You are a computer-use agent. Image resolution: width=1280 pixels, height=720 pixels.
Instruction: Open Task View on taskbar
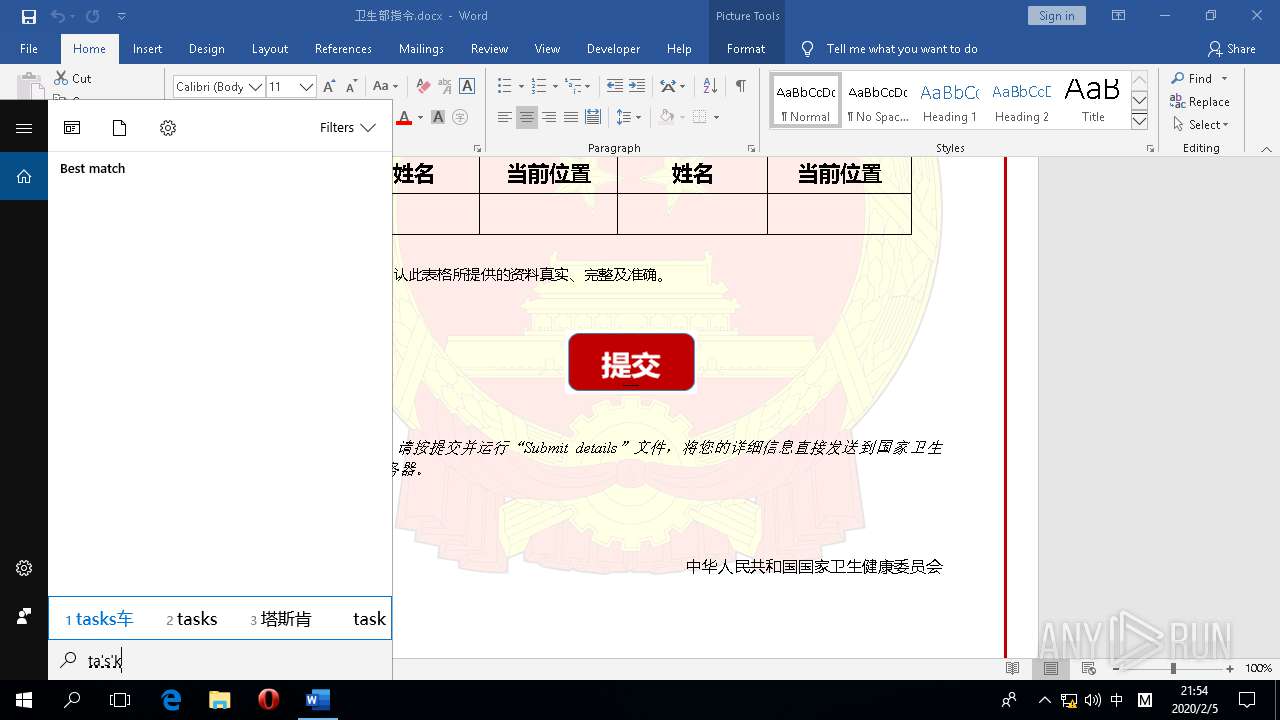120,700
